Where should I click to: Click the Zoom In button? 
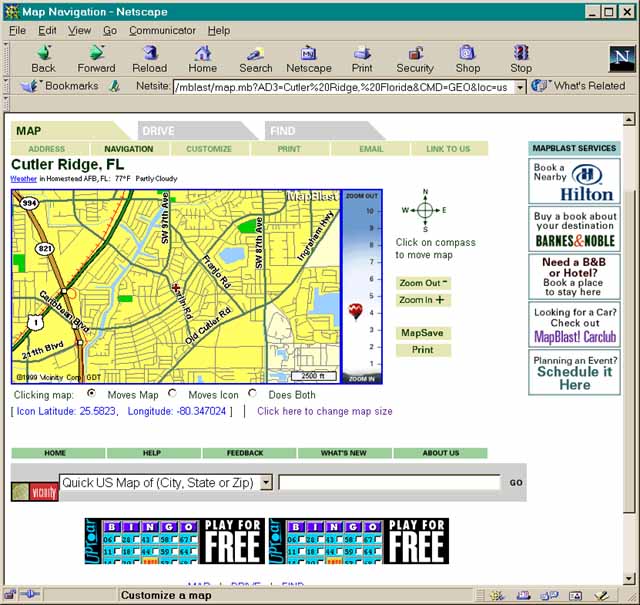[x=423, y=300]
